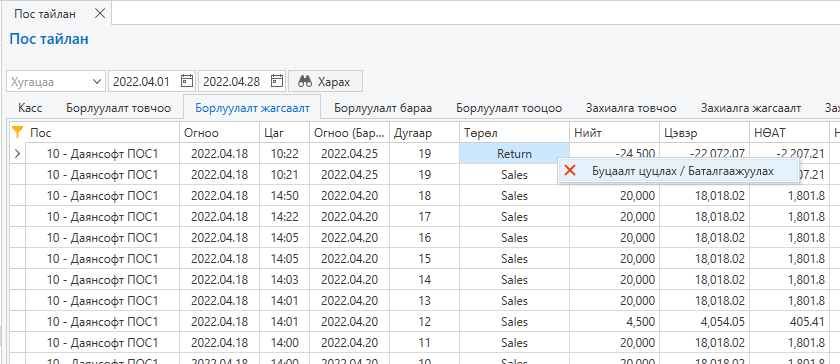Click Sales cell in row number 12

point(514,321)
